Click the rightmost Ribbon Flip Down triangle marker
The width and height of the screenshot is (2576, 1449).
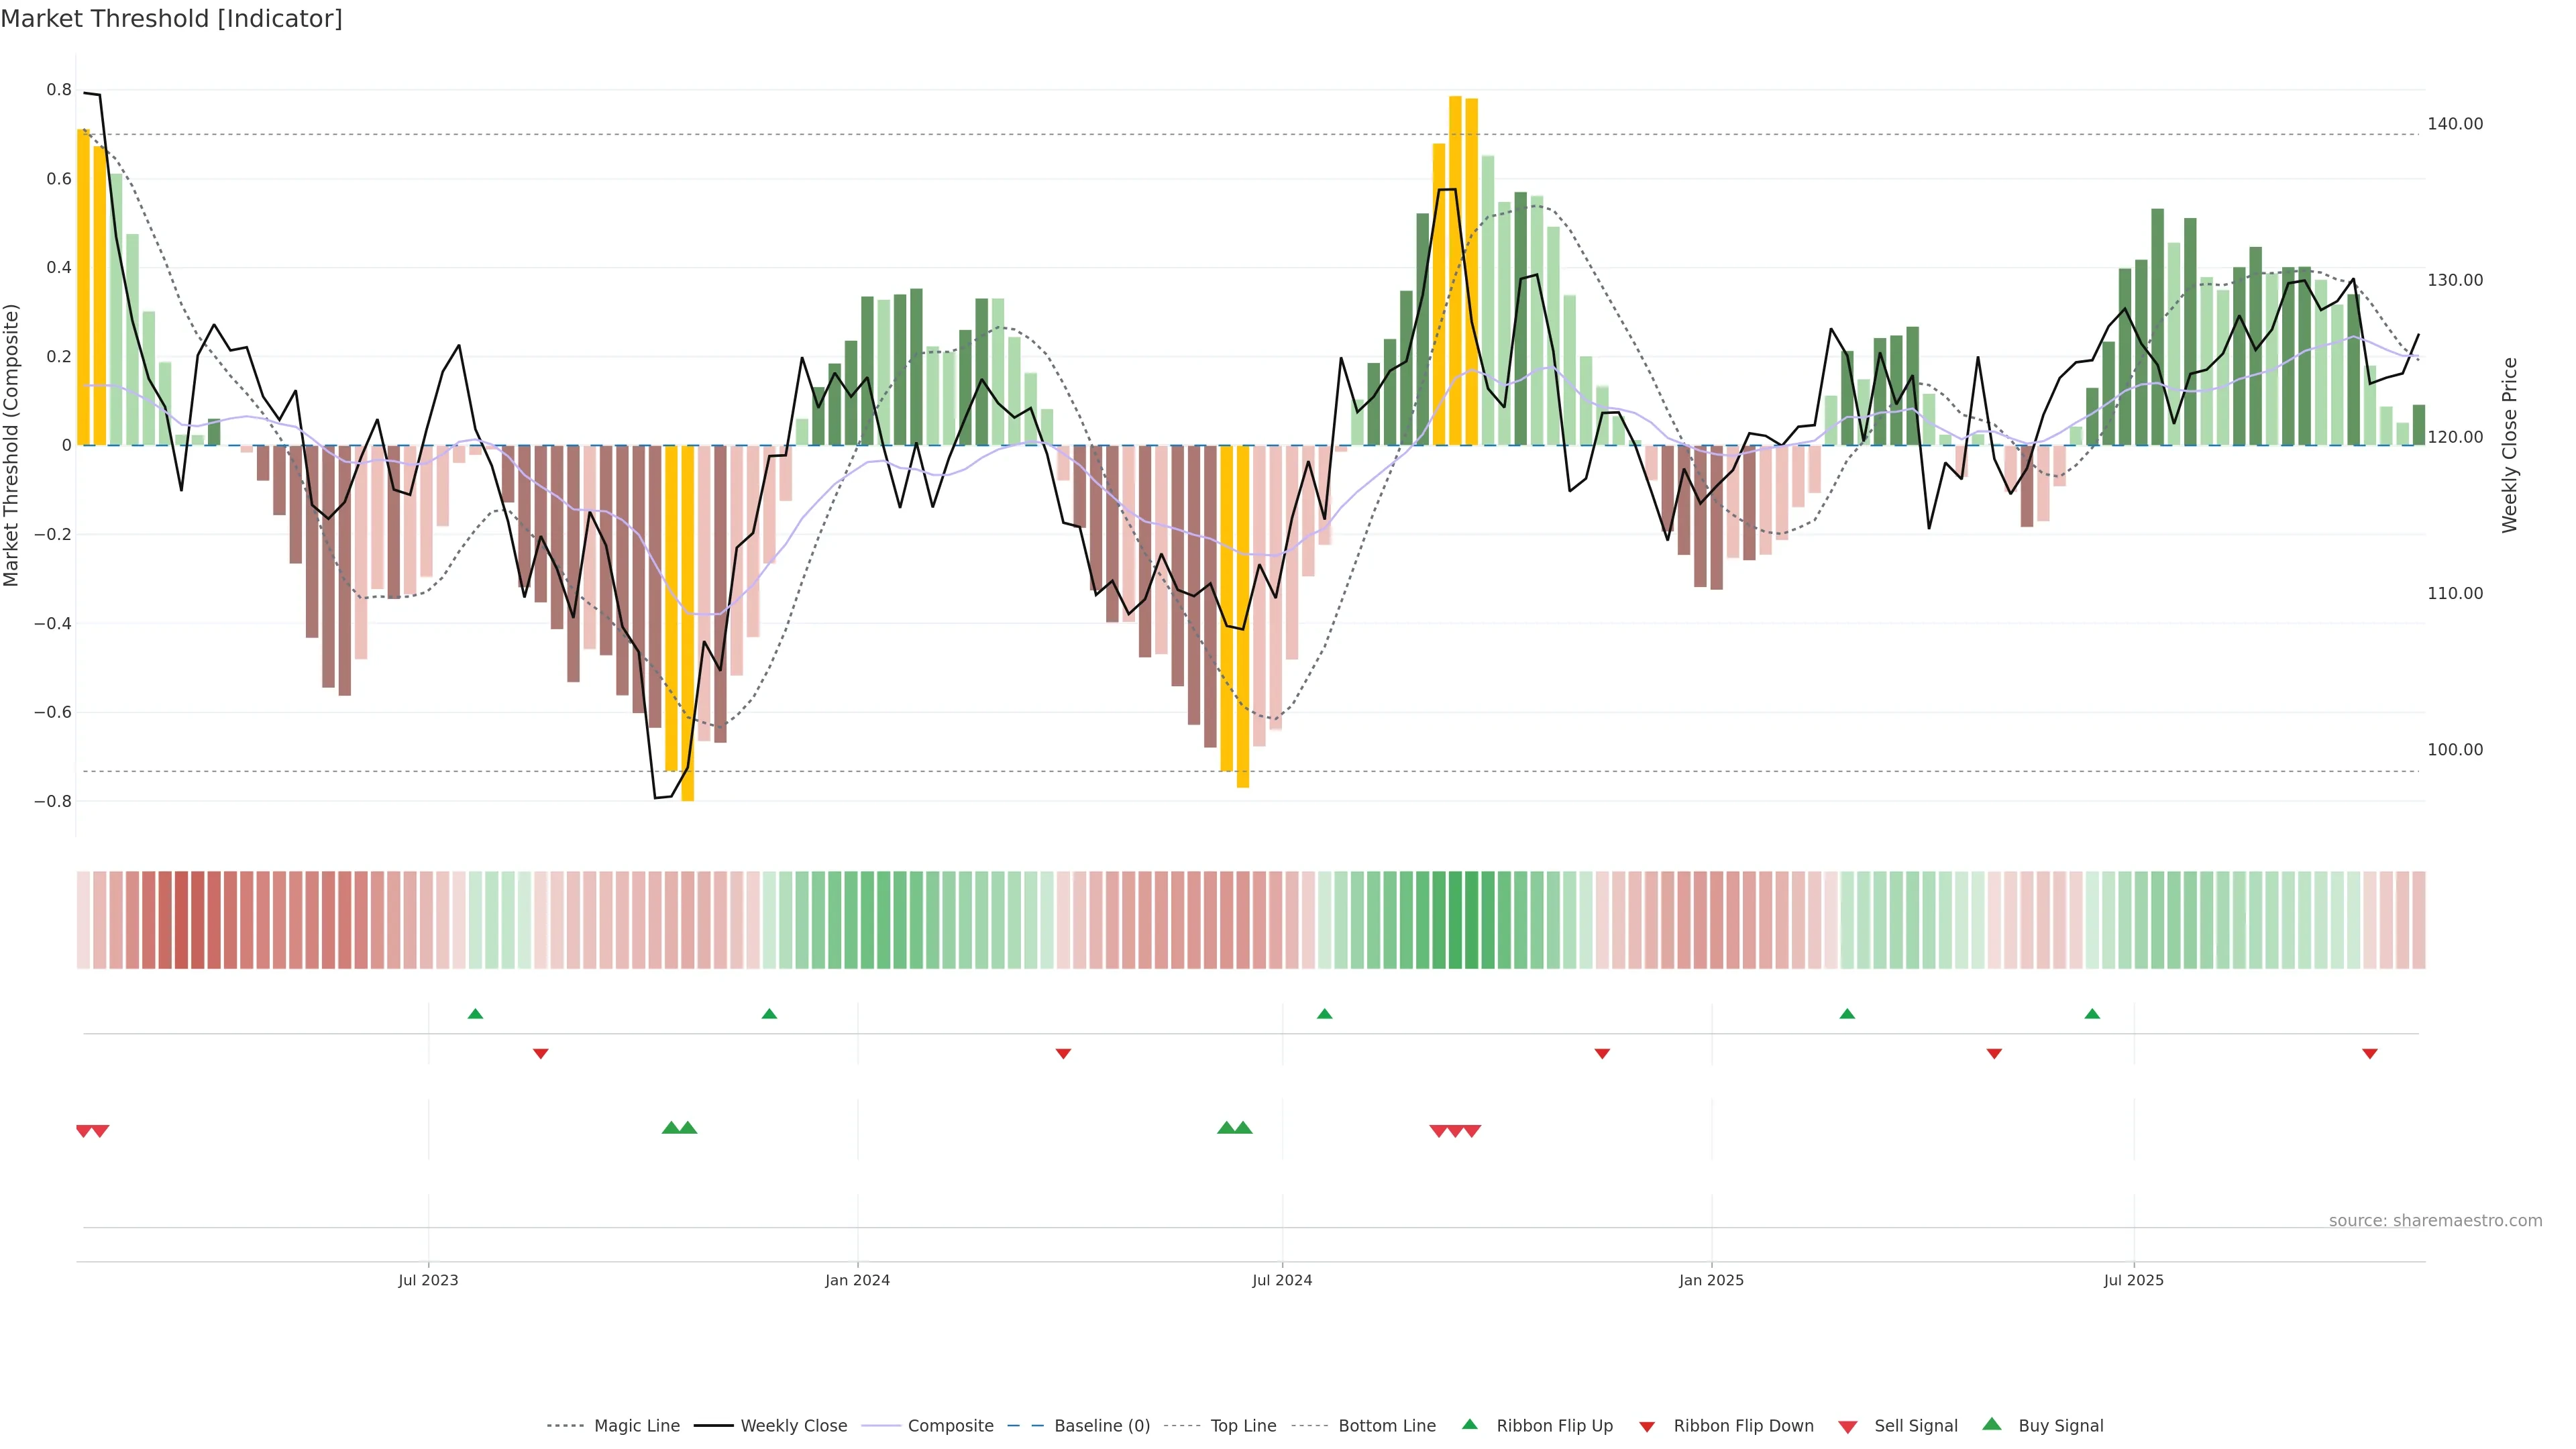click(2369, 1054)
